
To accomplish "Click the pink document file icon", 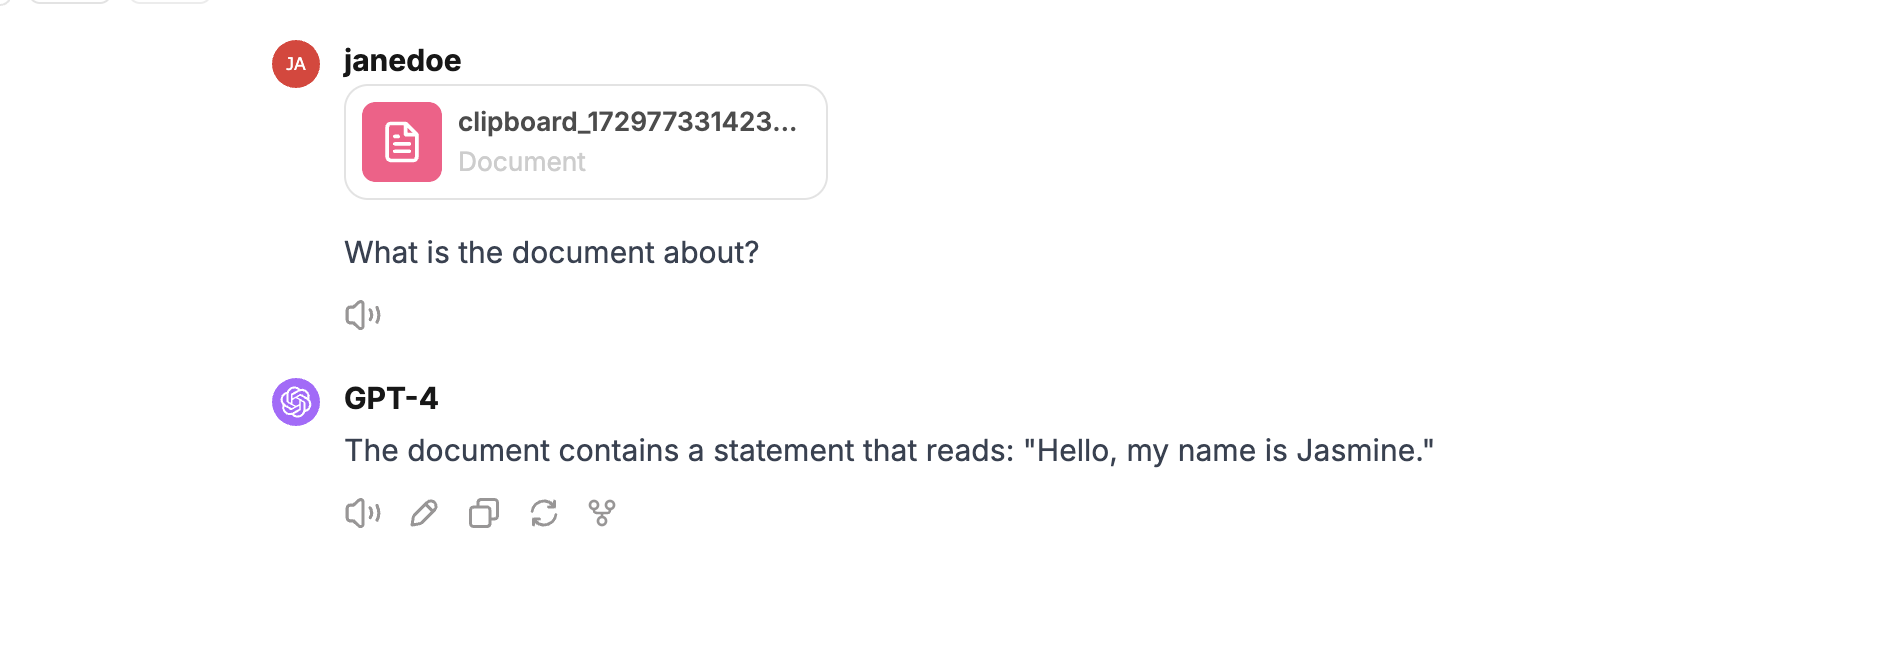I will point(402,142).
